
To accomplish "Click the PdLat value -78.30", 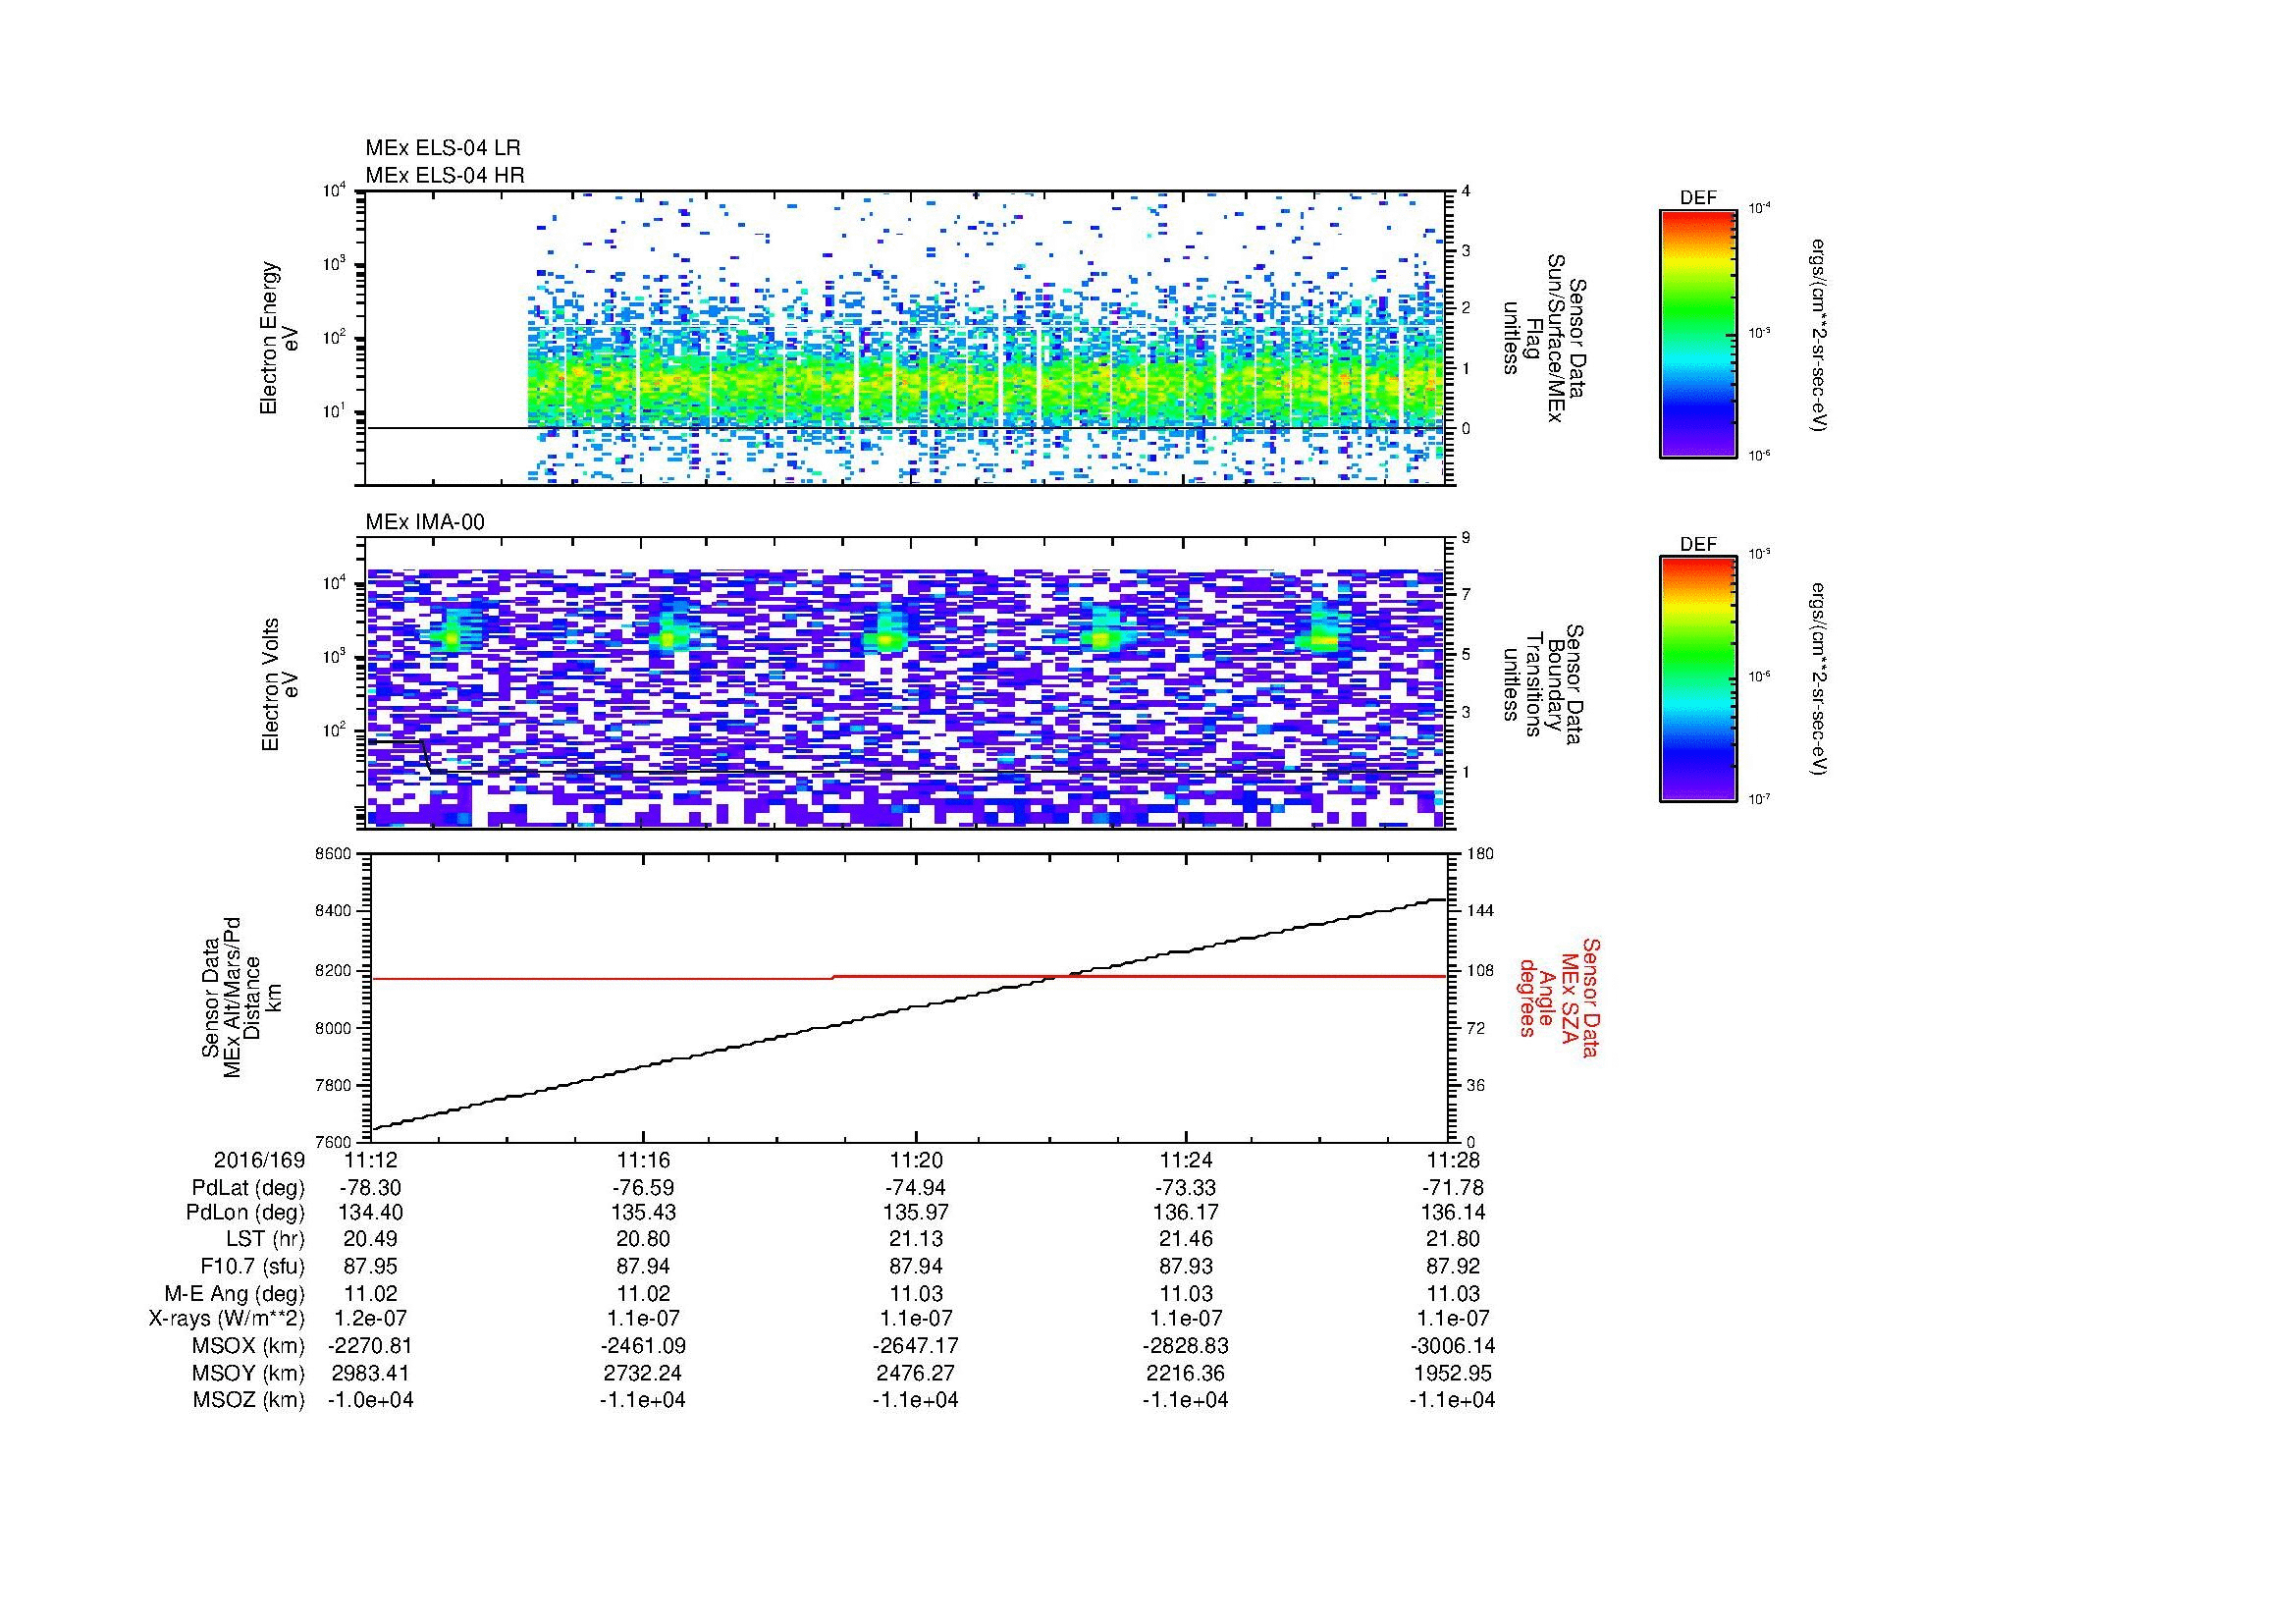I will (371, 1188).
